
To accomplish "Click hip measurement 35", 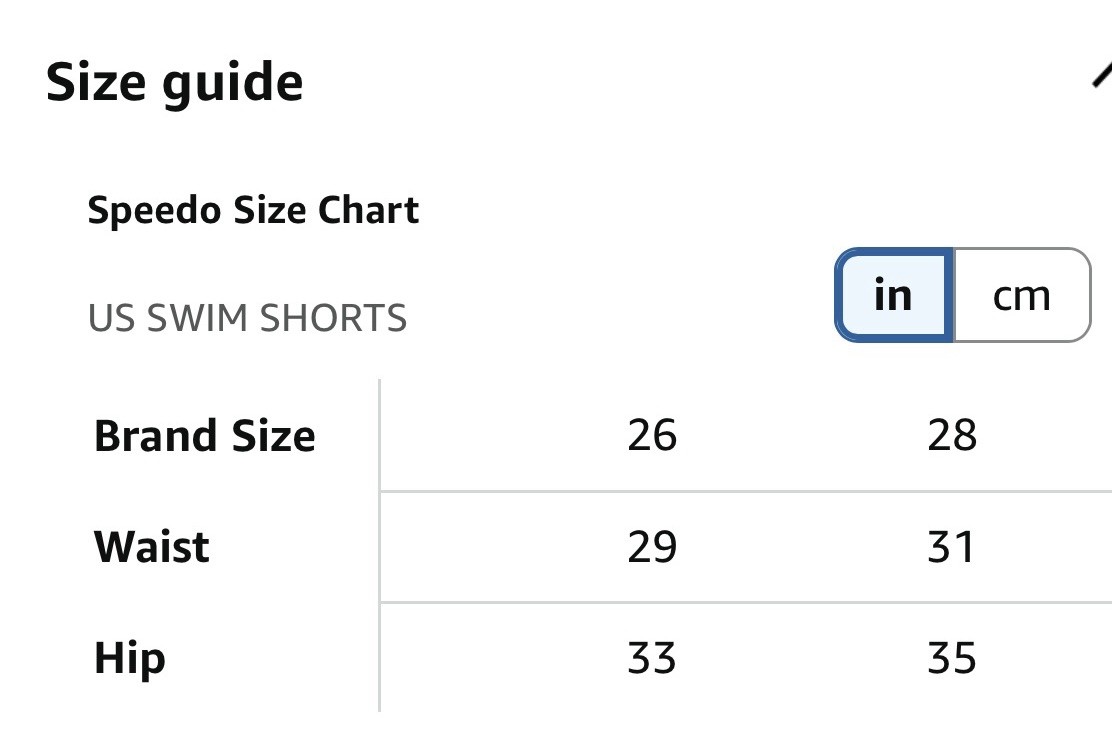I will [951, 659].
